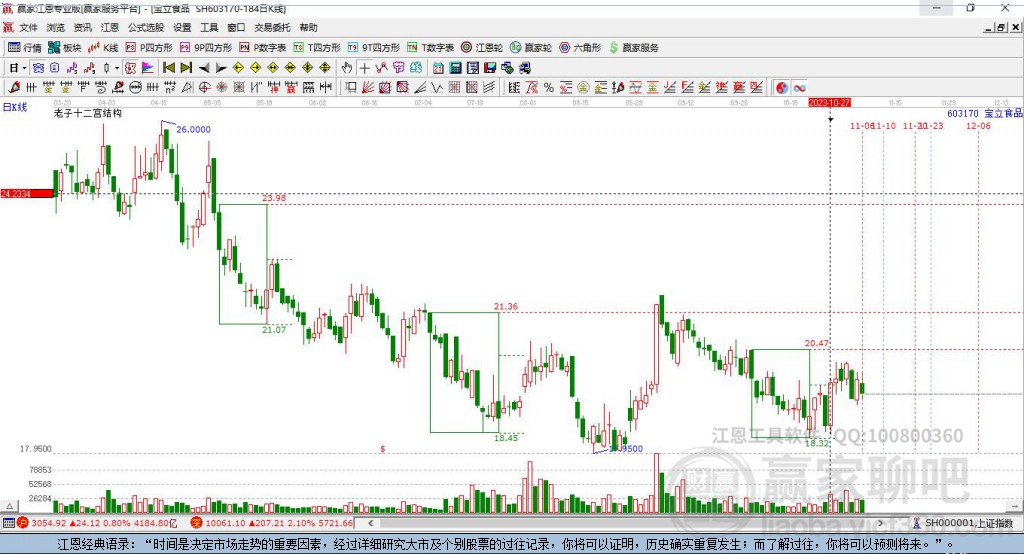Image resolution: width=1024 pixels, height=554 pixels.
Task: Open the 资讯 menu
Action: pos(82,27)
